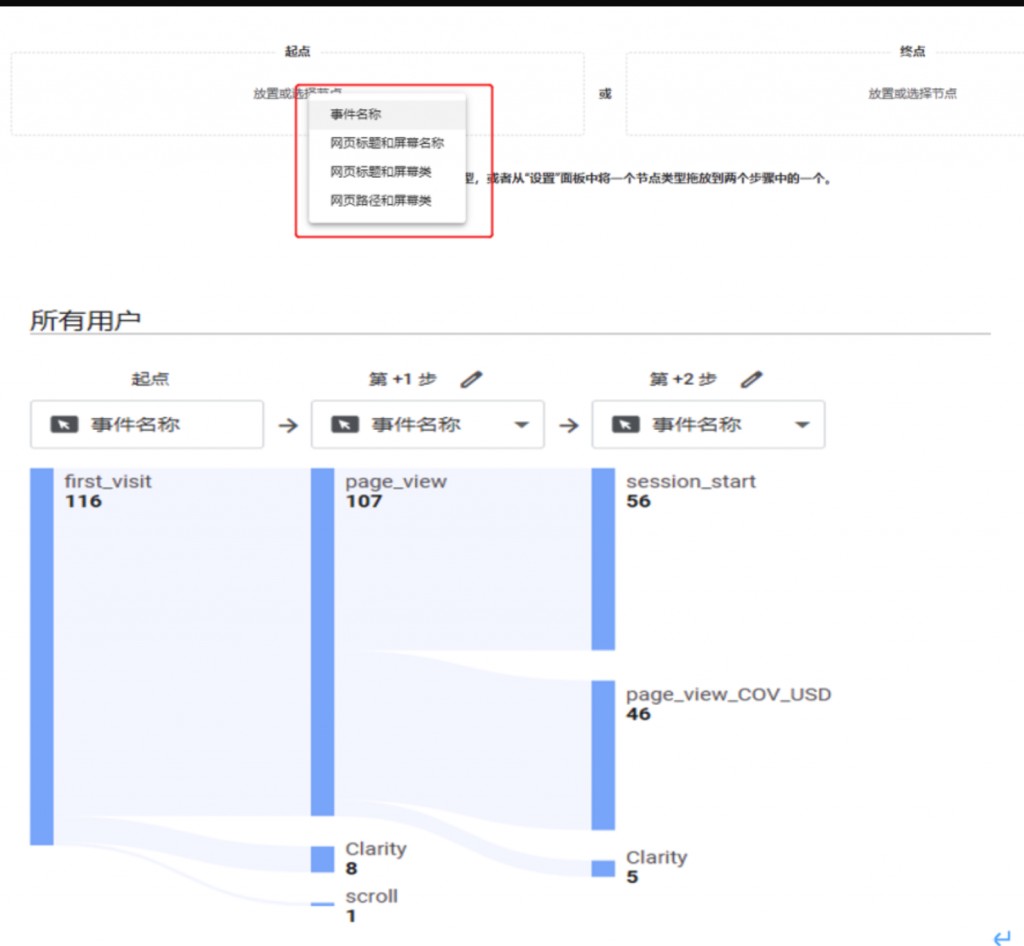The image size is (1024, 946).
Task: Click the arrow between step +1 and step +2
Action: pos(569,425)
